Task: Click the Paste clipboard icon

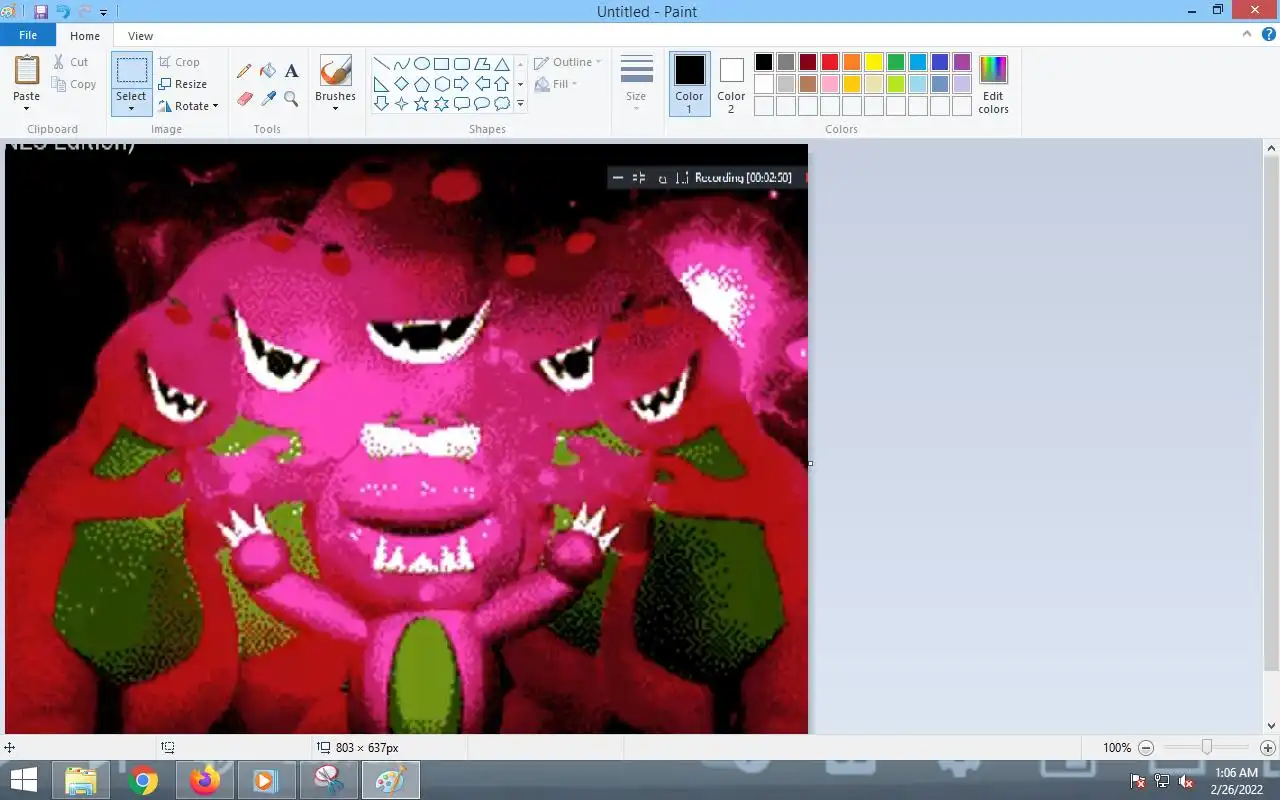Action: (27, 71)
